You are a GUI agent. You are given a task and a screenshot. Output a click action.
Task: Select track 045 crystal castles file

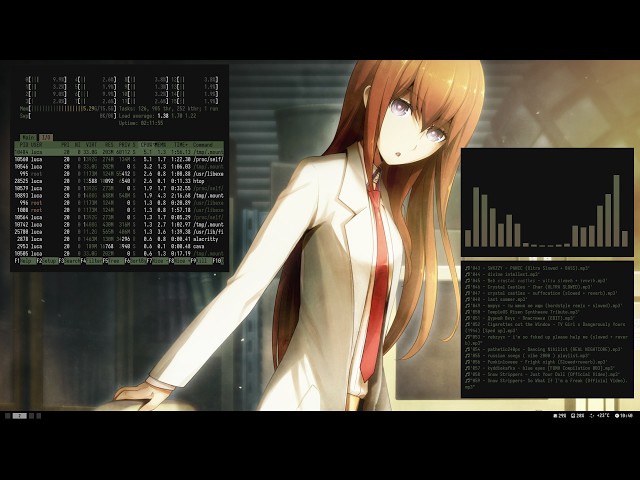coord(536,281)
